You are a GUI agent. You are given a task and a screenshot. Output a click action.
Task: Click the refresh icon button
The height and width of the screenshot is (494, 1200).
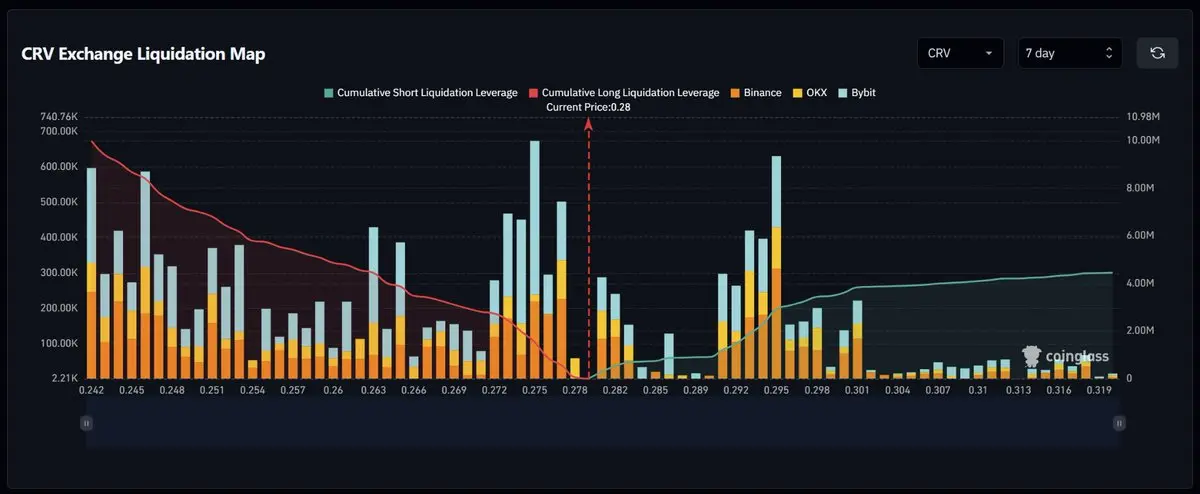tap(1157, 53)
